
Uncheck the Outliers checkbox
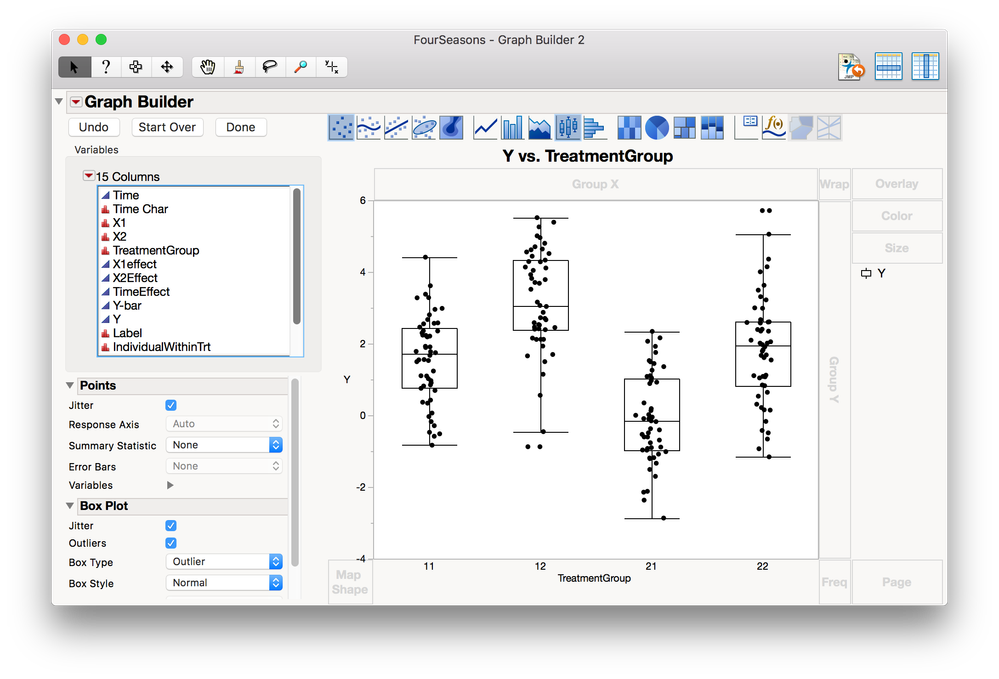point(171,543)
